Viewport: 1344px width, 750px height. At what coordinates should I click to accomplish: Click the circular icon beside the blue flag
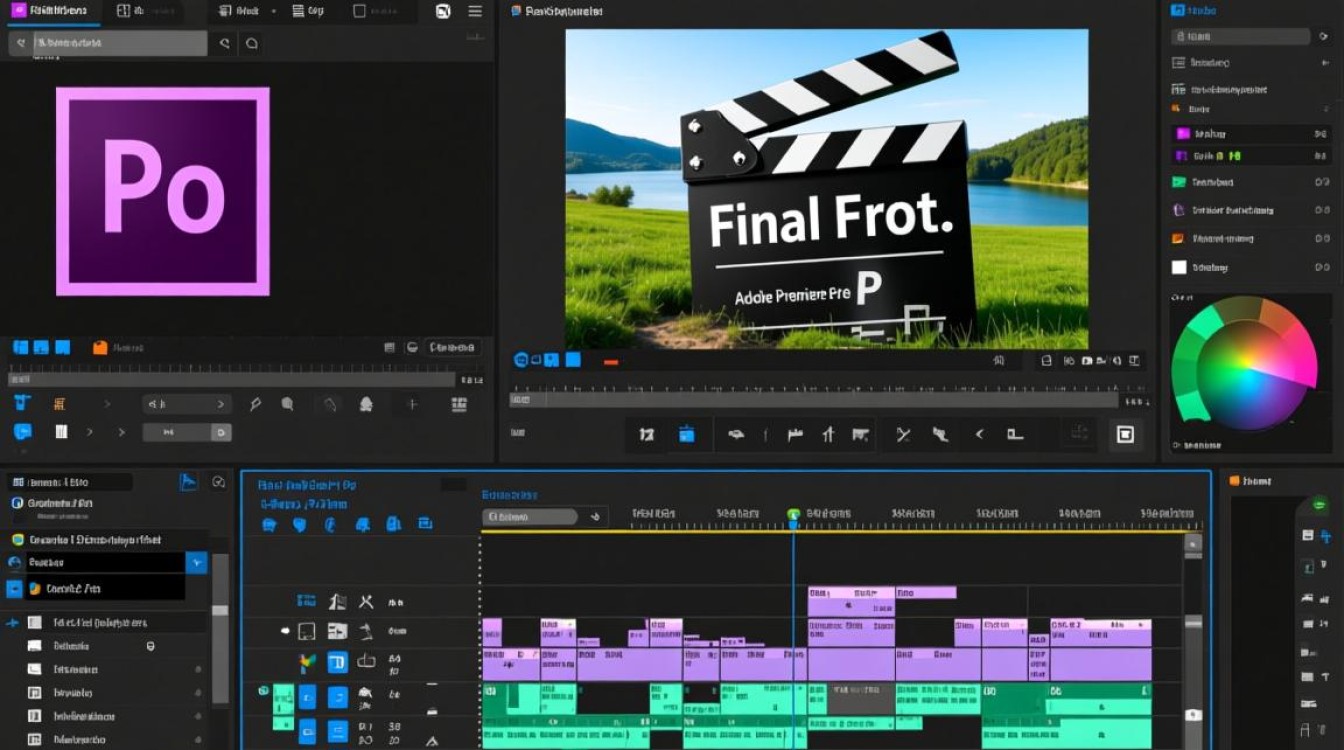[219, 482]
